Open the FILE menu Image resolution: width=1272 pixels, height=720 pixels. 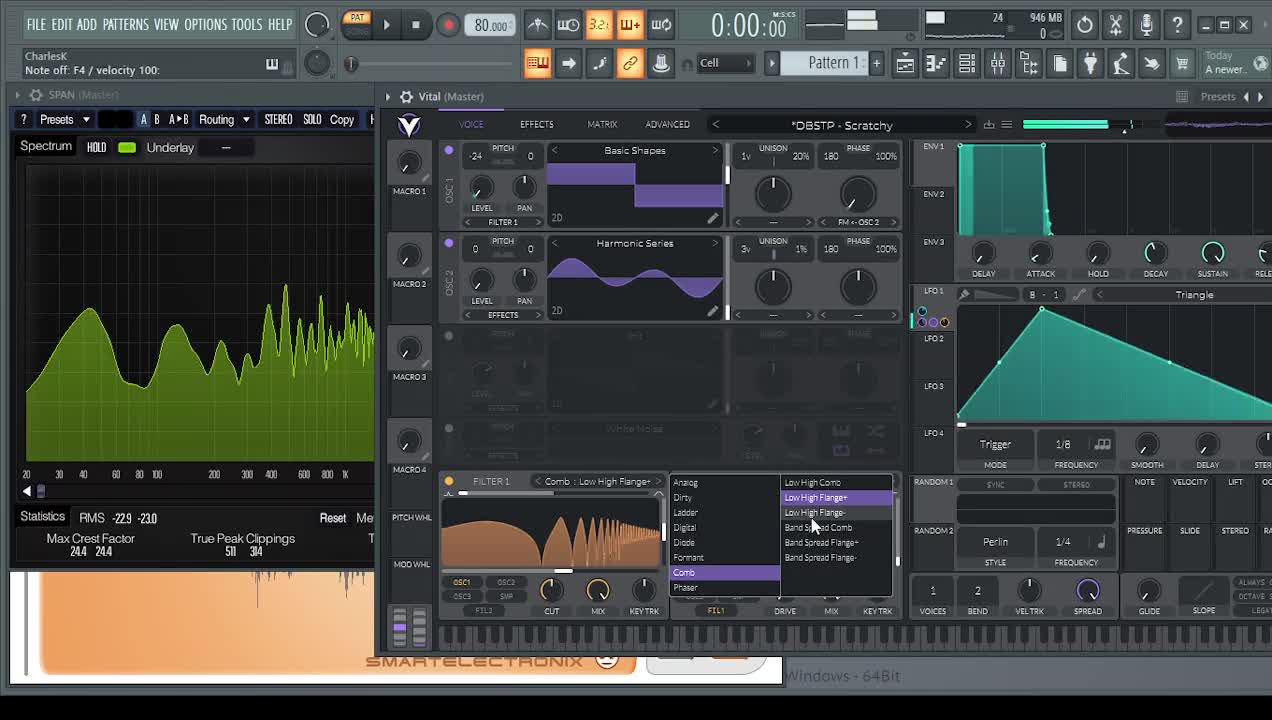pyautogui.click(x=36, y=24)
